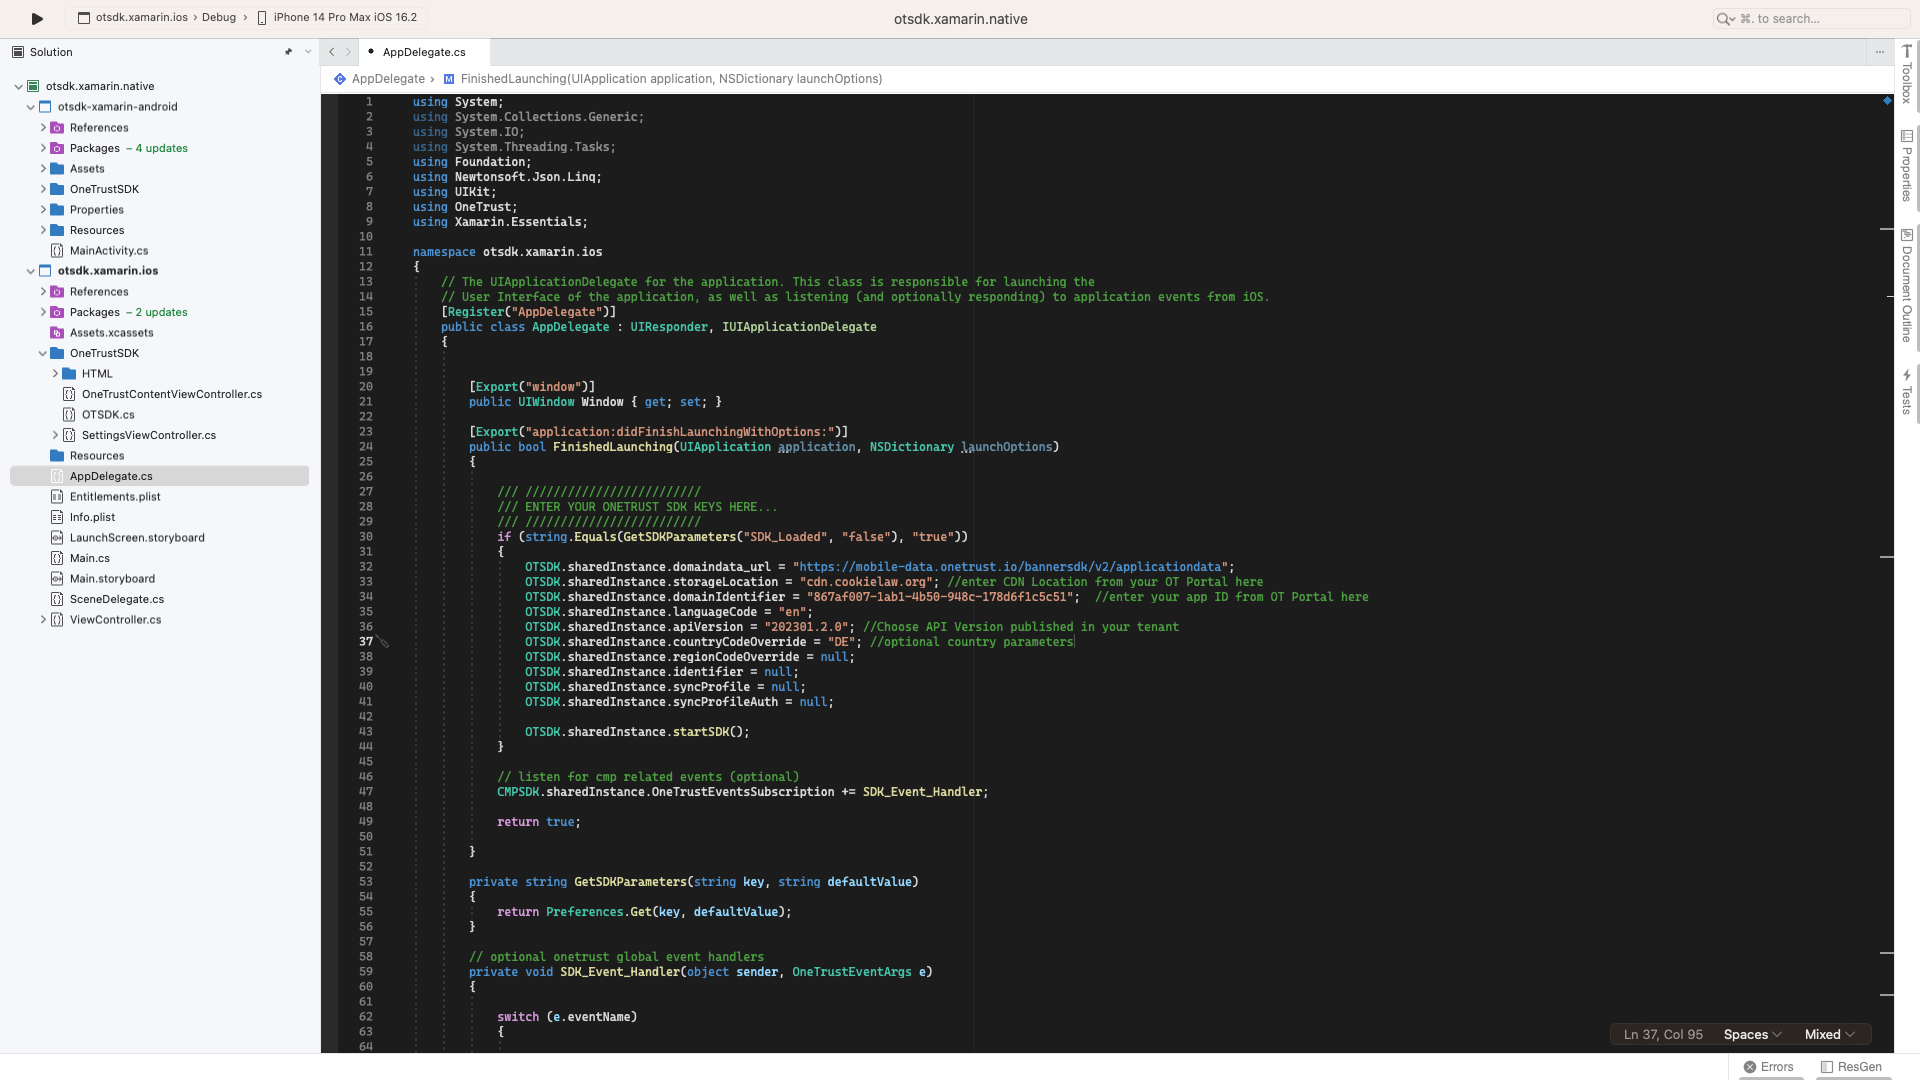Click the Run/Play button to start debugging
Viewport: 1920px width, 1080px height.
point(36,17)
